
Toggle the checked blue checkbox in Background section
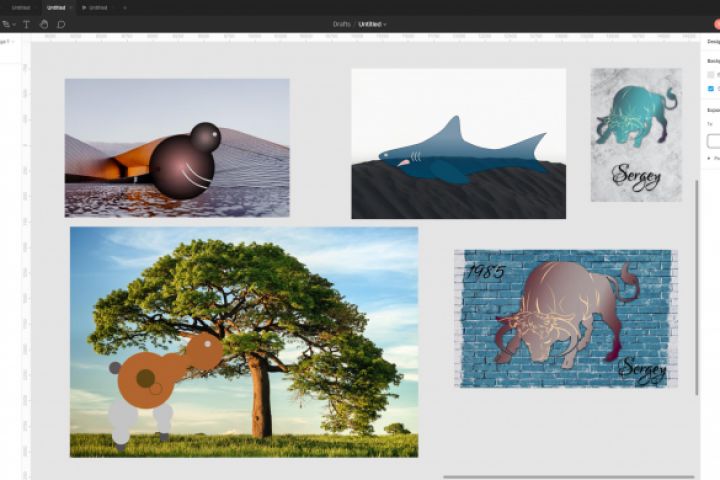coord(711,88)
